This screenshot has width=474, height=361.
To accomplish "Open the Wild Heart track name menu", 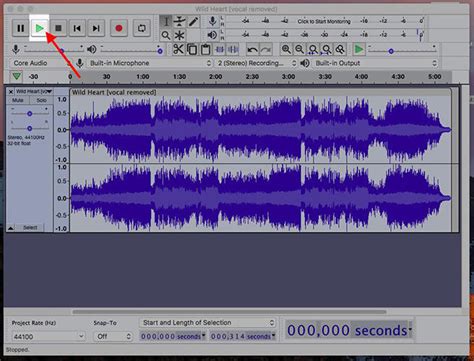I will [x=34, y=91].
